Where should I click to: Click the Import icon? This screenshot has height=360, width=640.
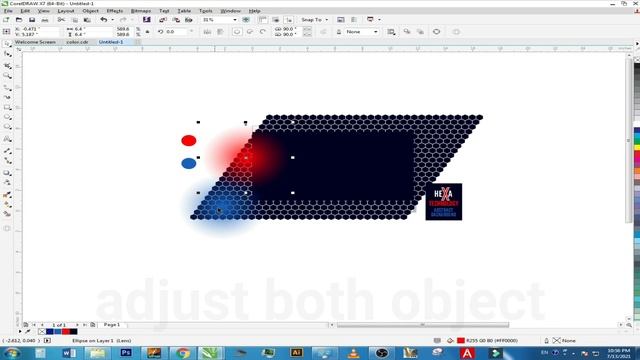(x=162, y=20)
